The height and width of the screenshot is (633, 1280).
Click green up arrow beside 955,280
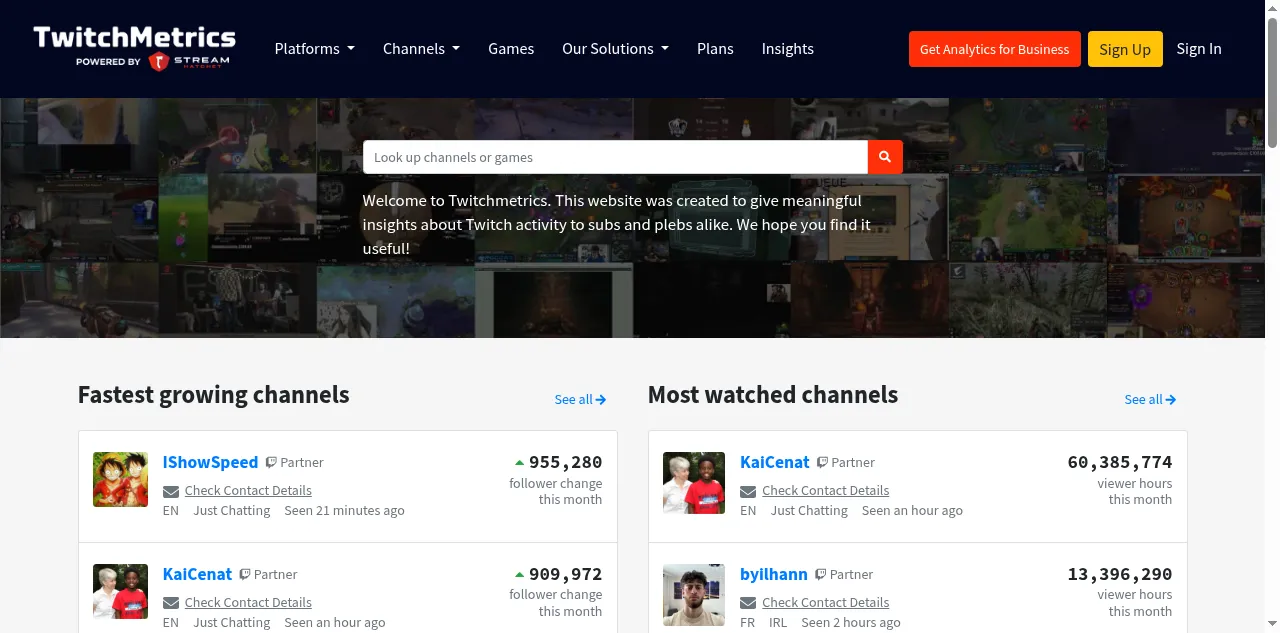pos(520,463)
